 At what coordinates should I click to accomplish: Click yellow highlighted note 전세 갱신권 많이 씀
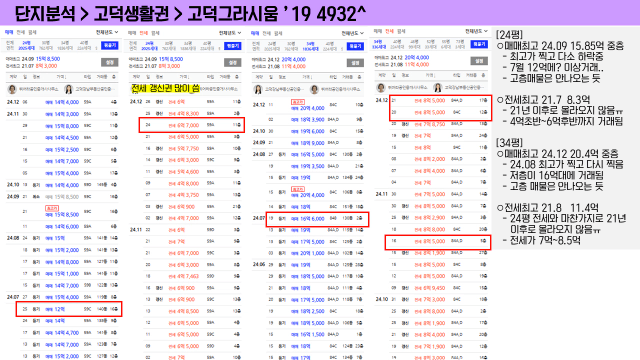[x=165, y=89]
